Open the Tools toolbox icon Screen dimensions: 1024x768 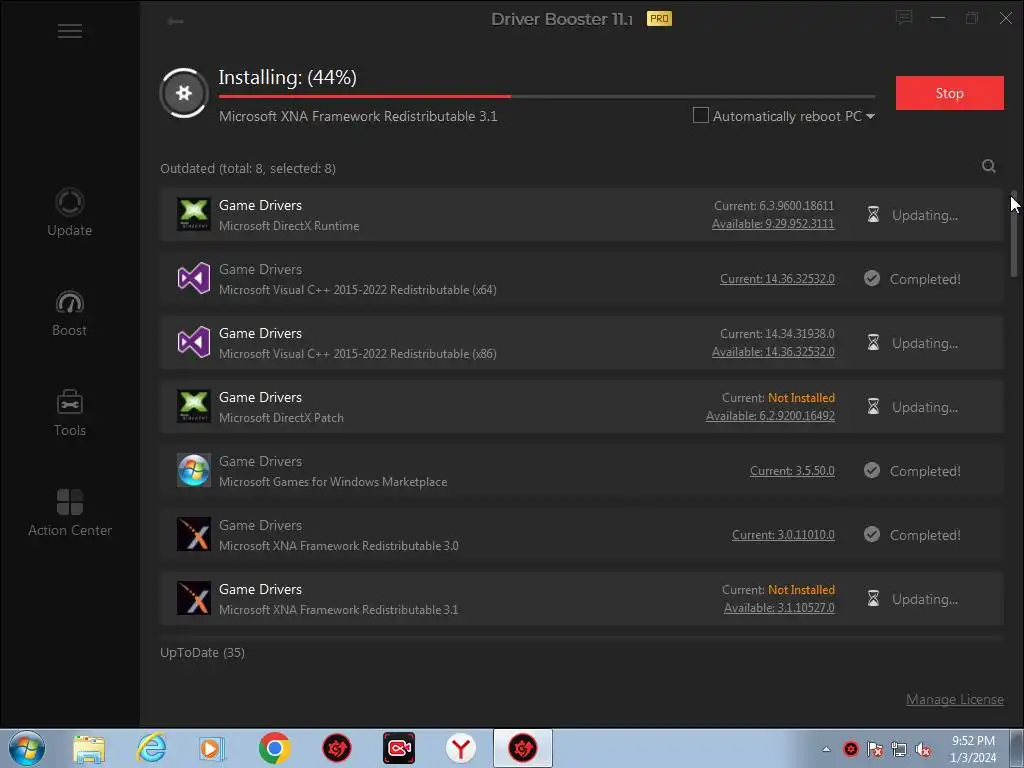tap(70, 402)
